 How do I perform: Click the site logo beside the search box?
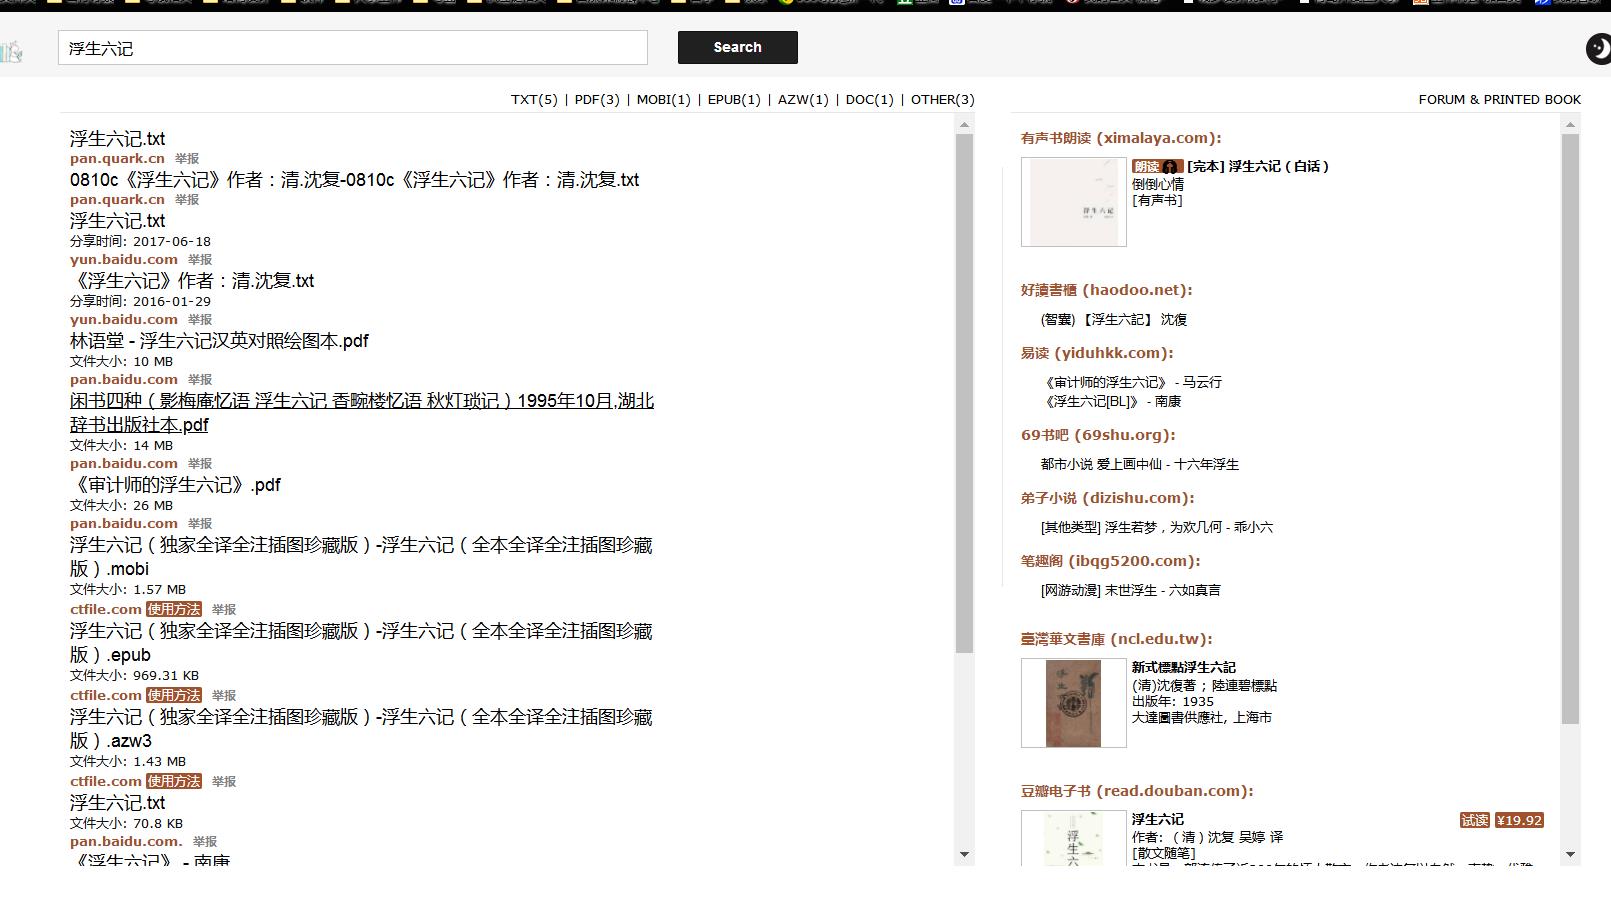click(x=12, y=51)
